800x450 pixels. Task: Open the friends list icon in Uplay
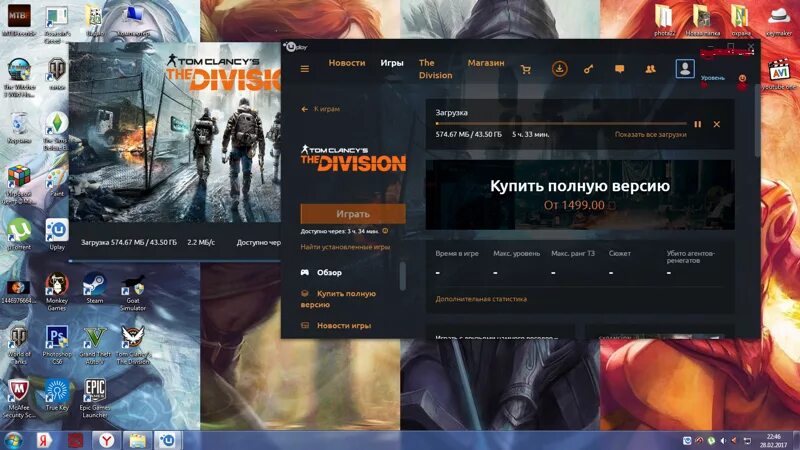click(x=650, y=69)
